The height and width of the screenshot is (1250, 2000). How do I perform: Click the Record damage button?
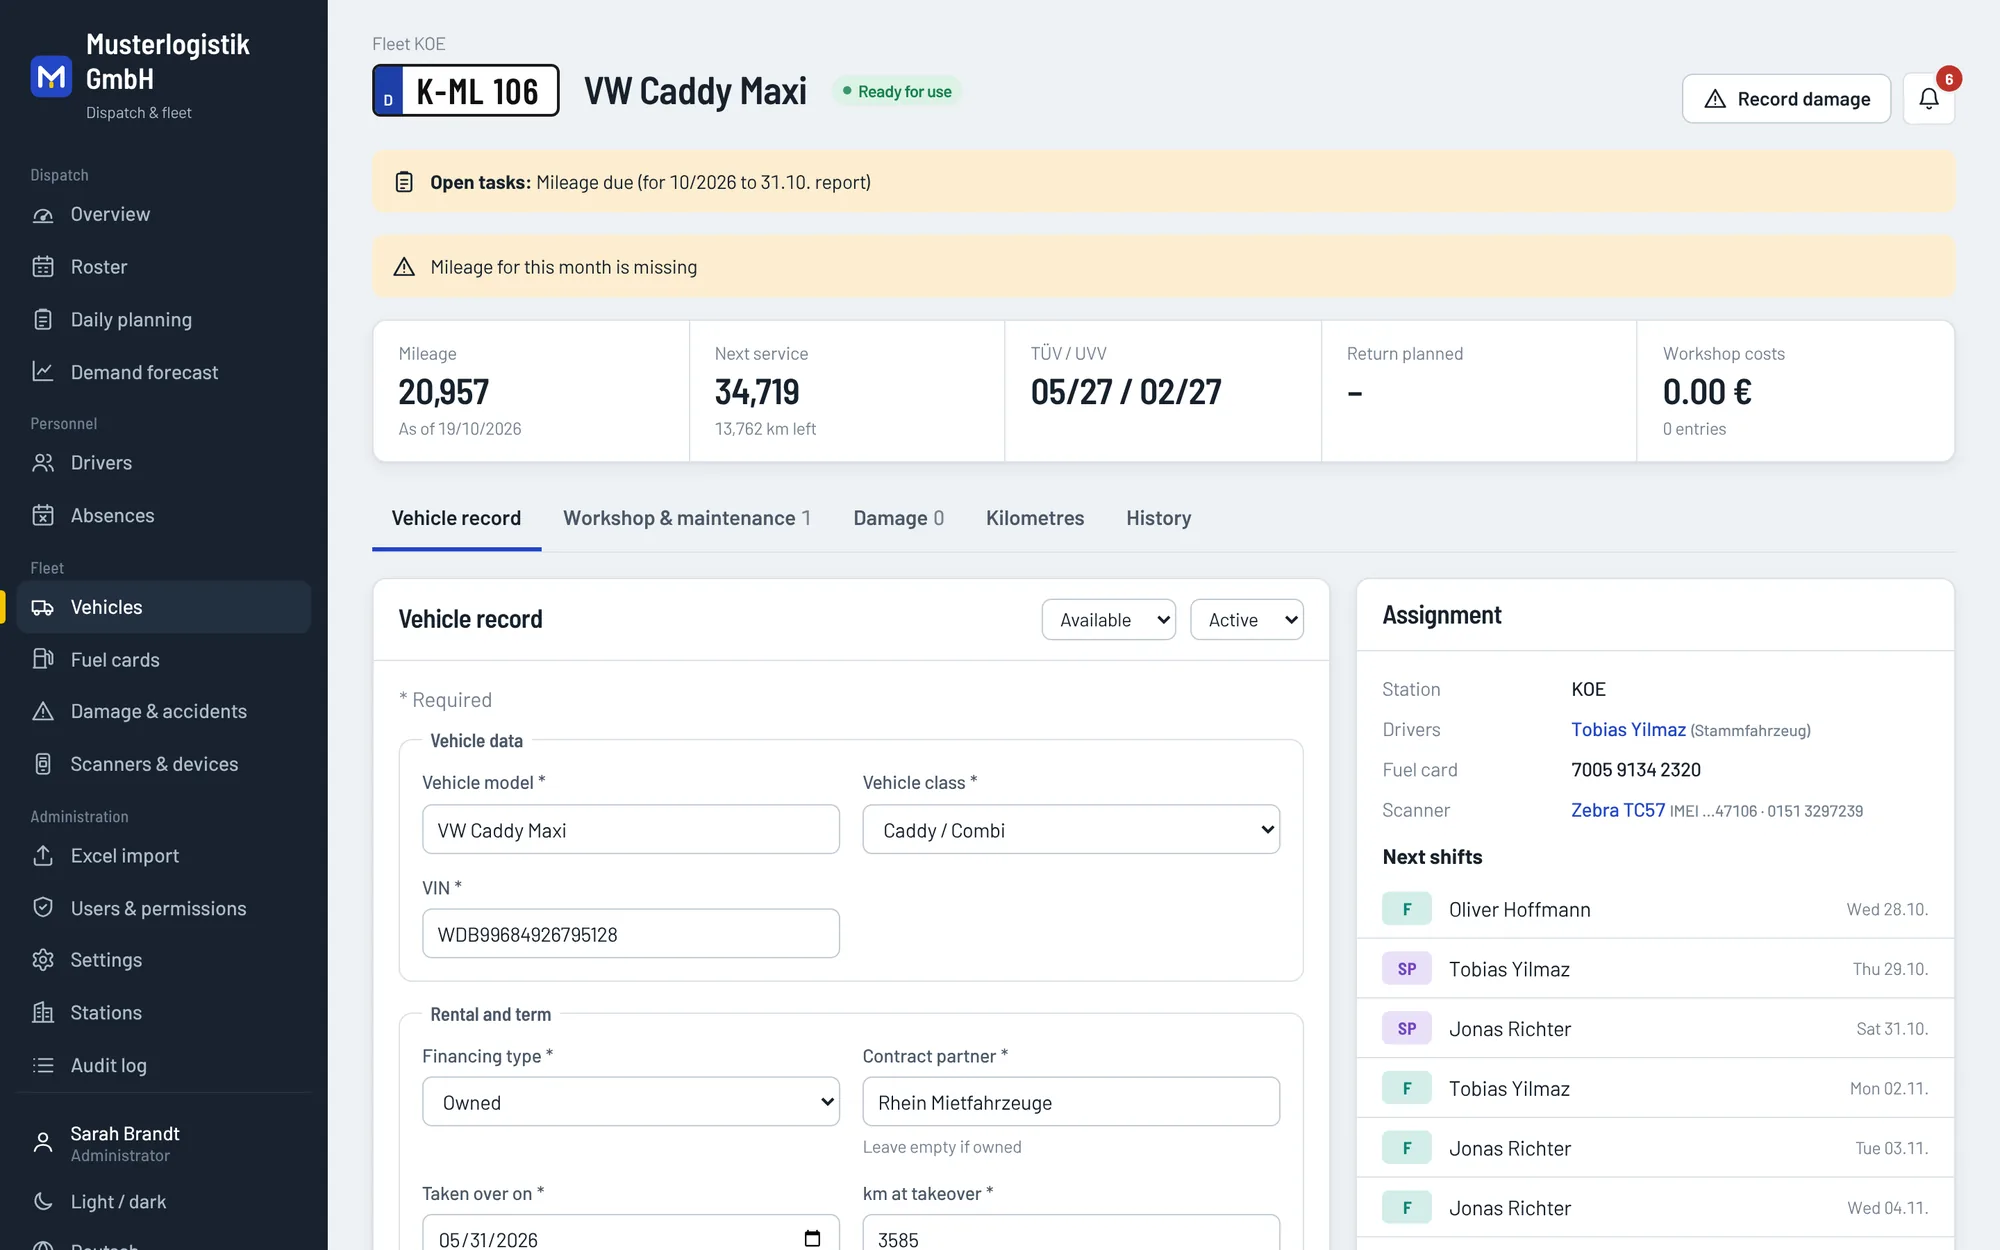[x=1786, y=99]
